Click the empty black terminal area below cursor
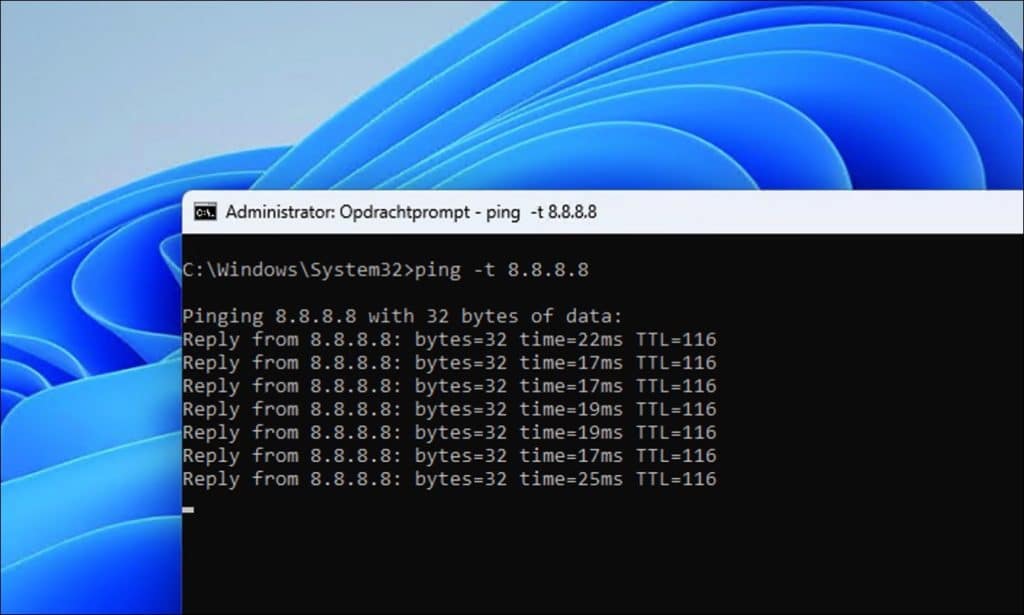The height and width of the screenshot is (615, 1024). (x=600, y=565)
